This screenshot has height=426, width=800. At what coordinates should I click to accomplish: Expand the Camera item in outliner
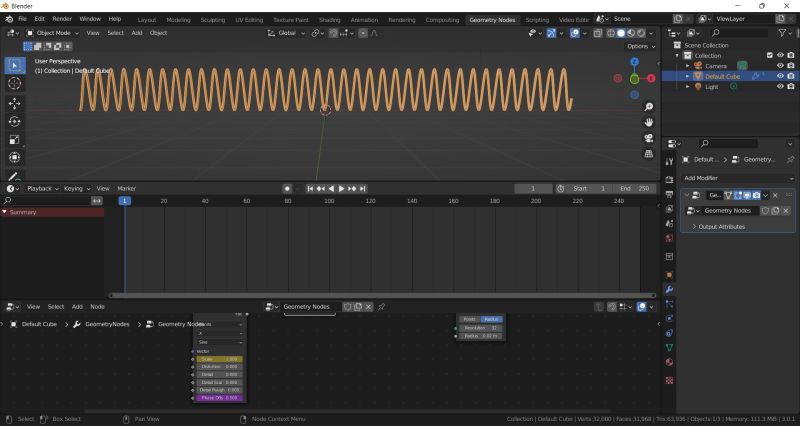(x=687, y=66)
